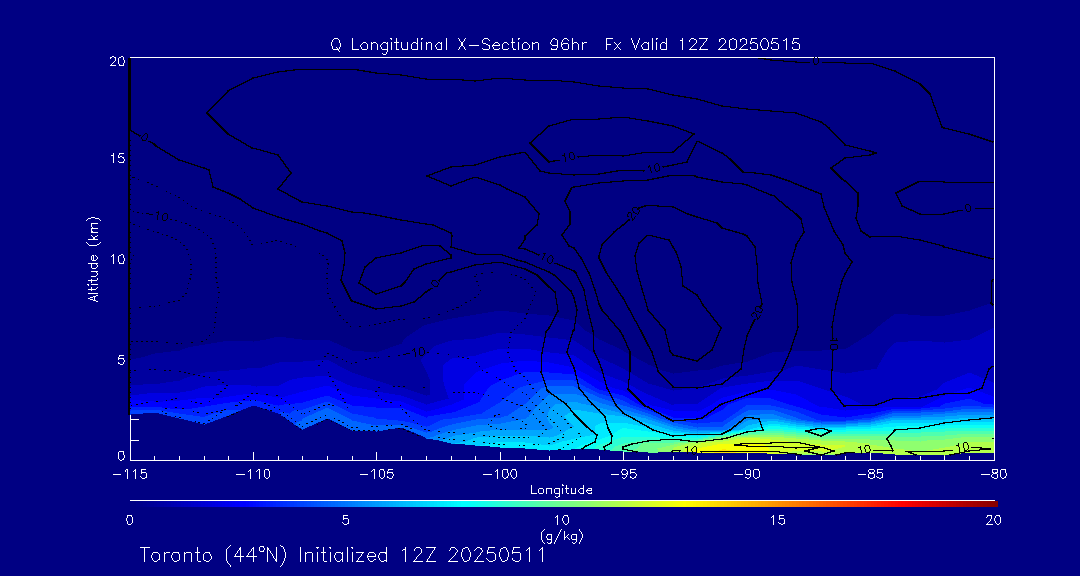Click the Altitude (km) axis label
This screenshot has height=576, width=1080.
click(x=93, y=258)
